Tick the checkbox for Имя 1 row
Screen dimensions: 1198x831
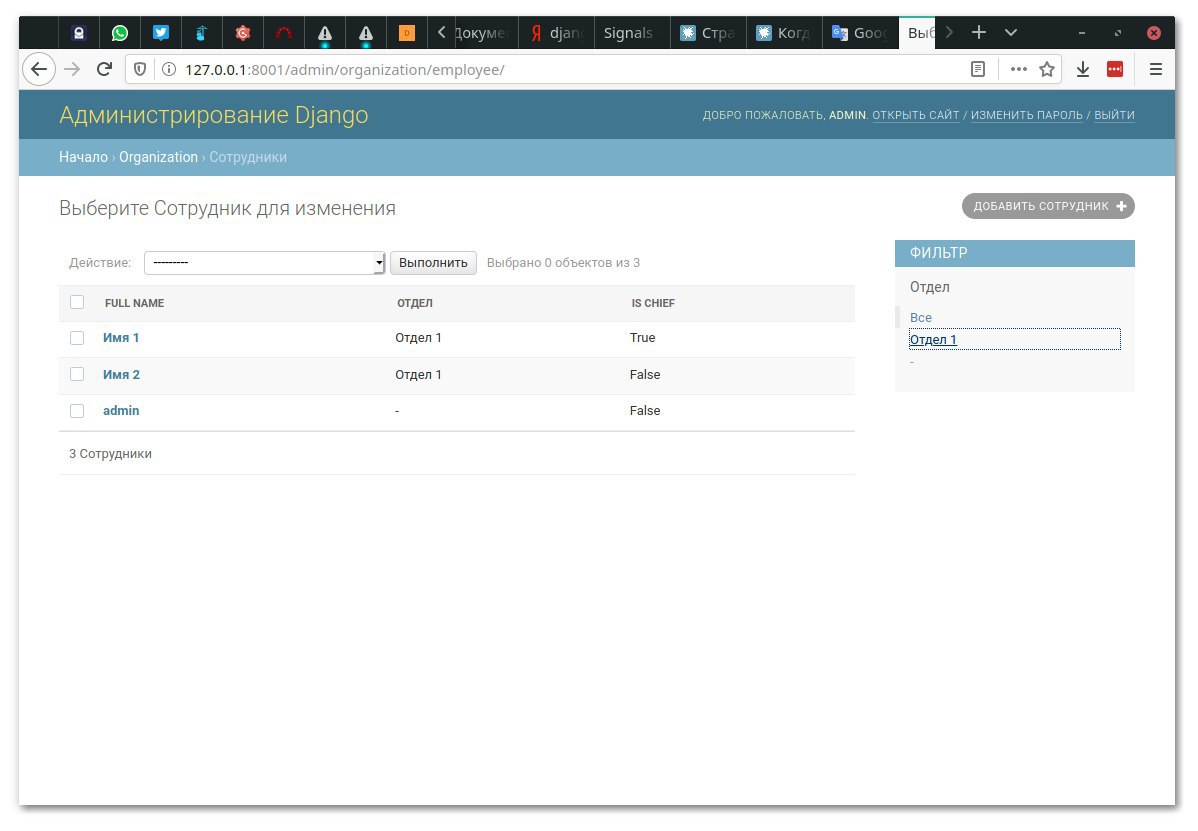[77, 338]
